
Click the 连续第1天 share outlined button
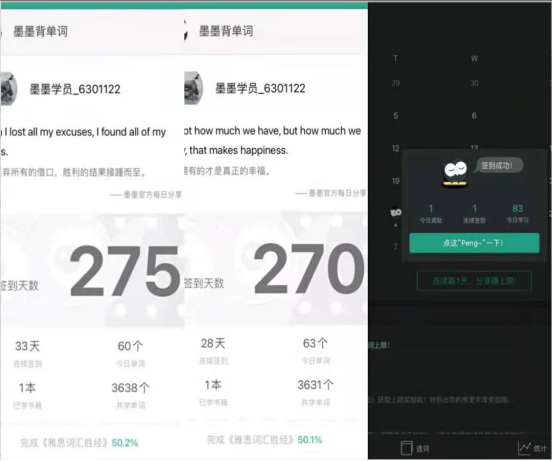pos(474,281)
